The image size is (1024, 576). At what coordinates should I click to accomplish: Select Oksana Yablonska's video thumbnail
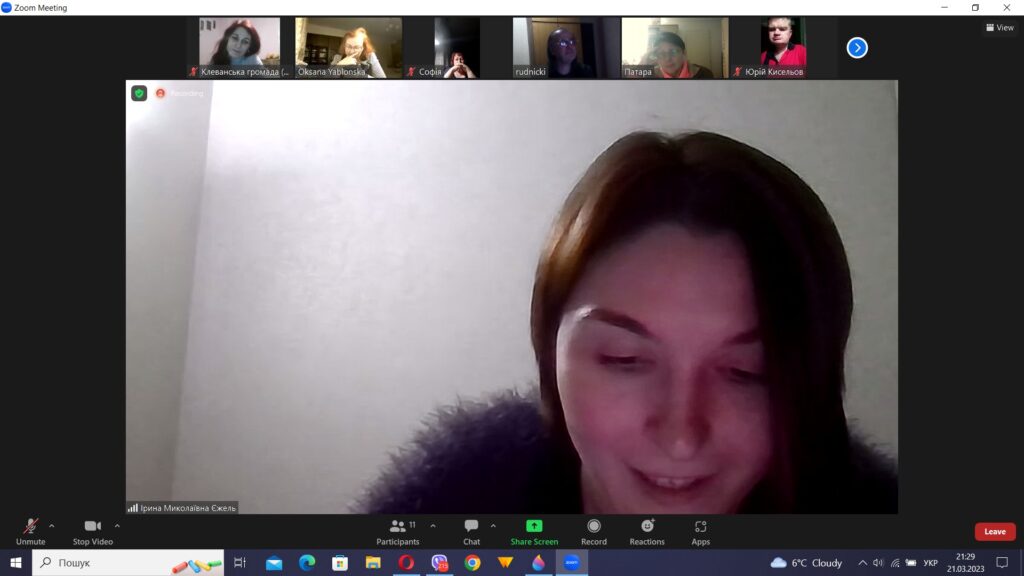pyautogui.click(x=348, y=47)
